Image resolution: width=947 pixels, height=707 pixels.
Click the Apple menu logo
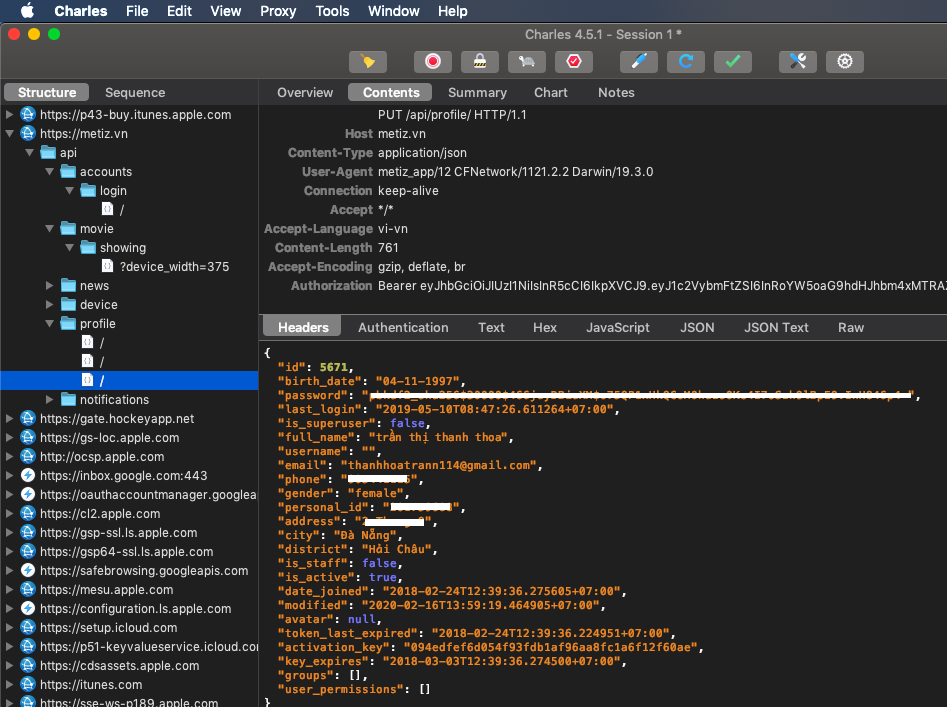click(x=27, y=11)
